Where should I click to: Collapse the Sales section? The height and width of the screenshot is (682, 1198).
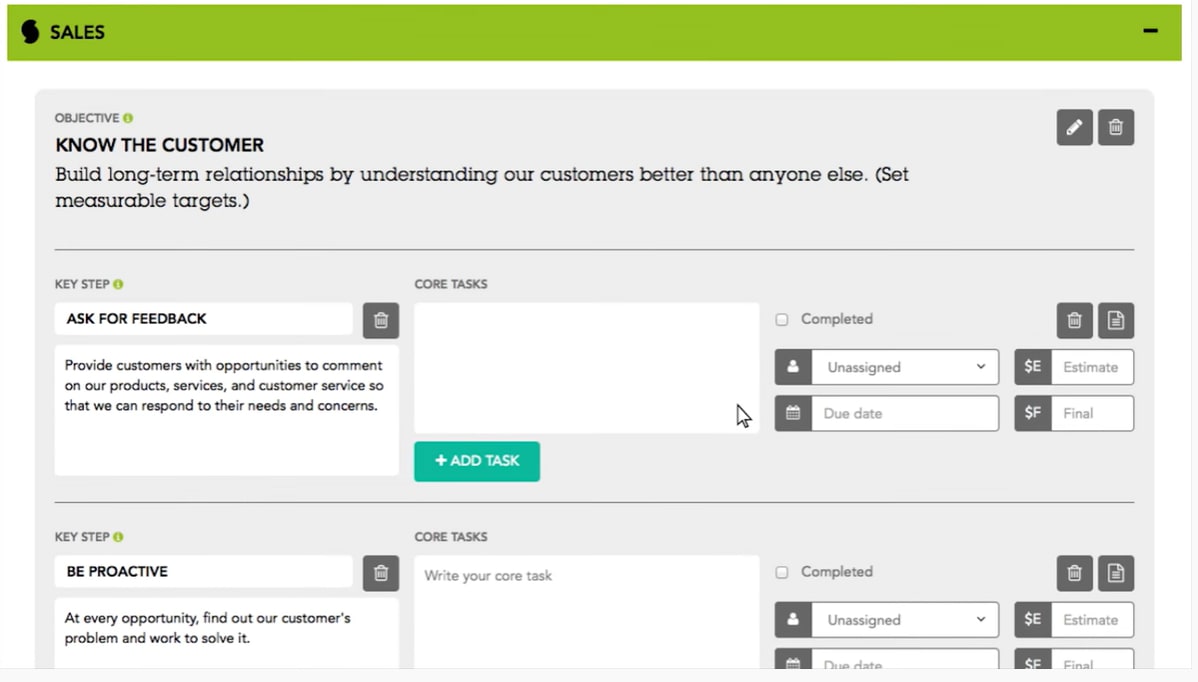[1151, 31]
